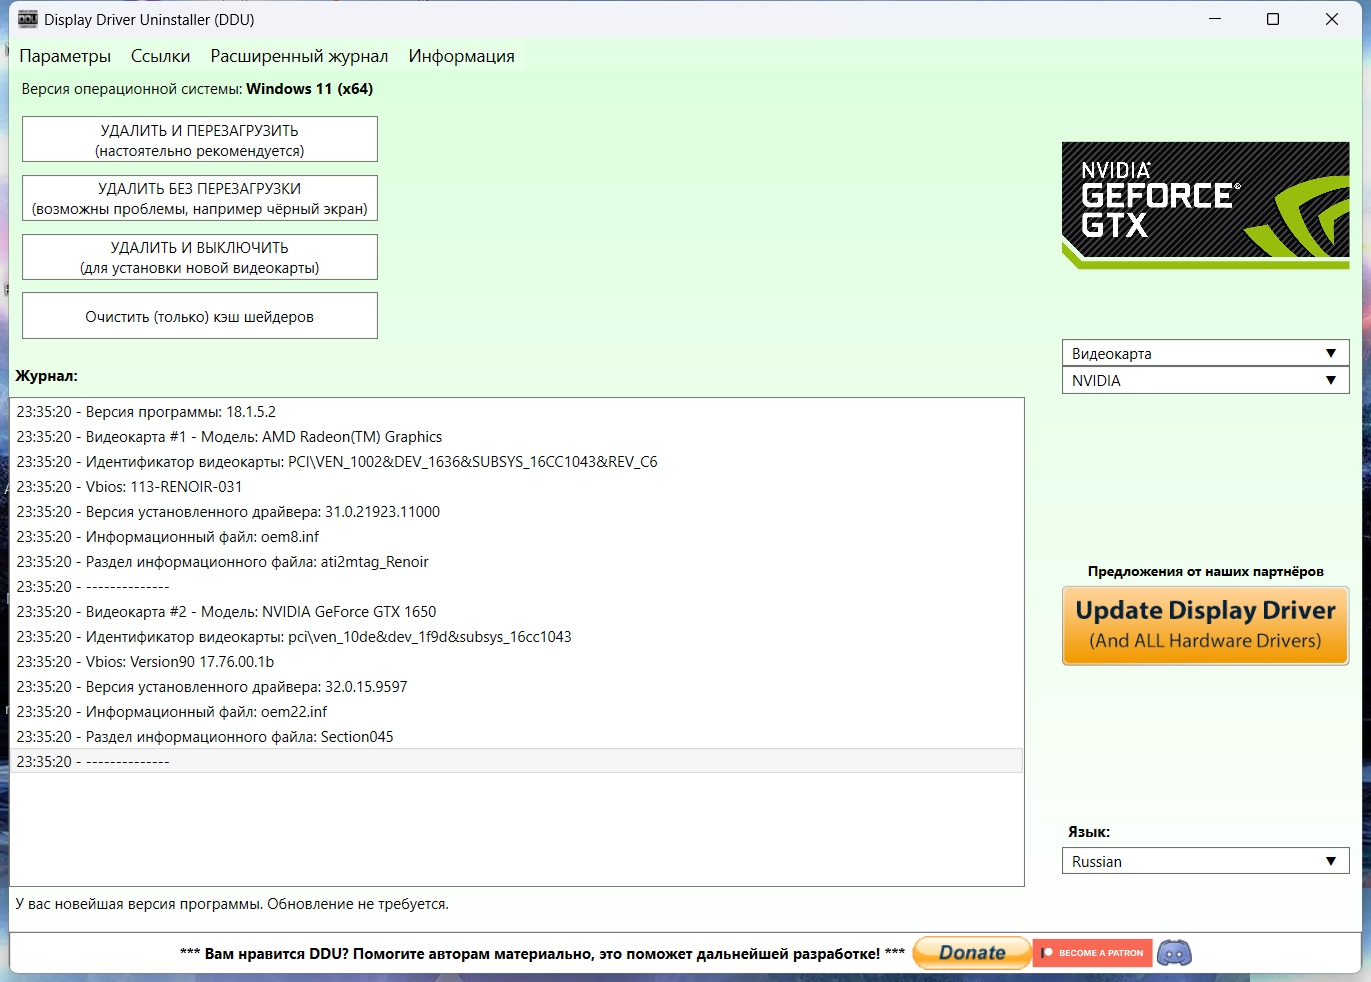Select the driver version 32.0.15.9597 row
This screenshot has height=982, width=1371.
[x=517, y=687]
